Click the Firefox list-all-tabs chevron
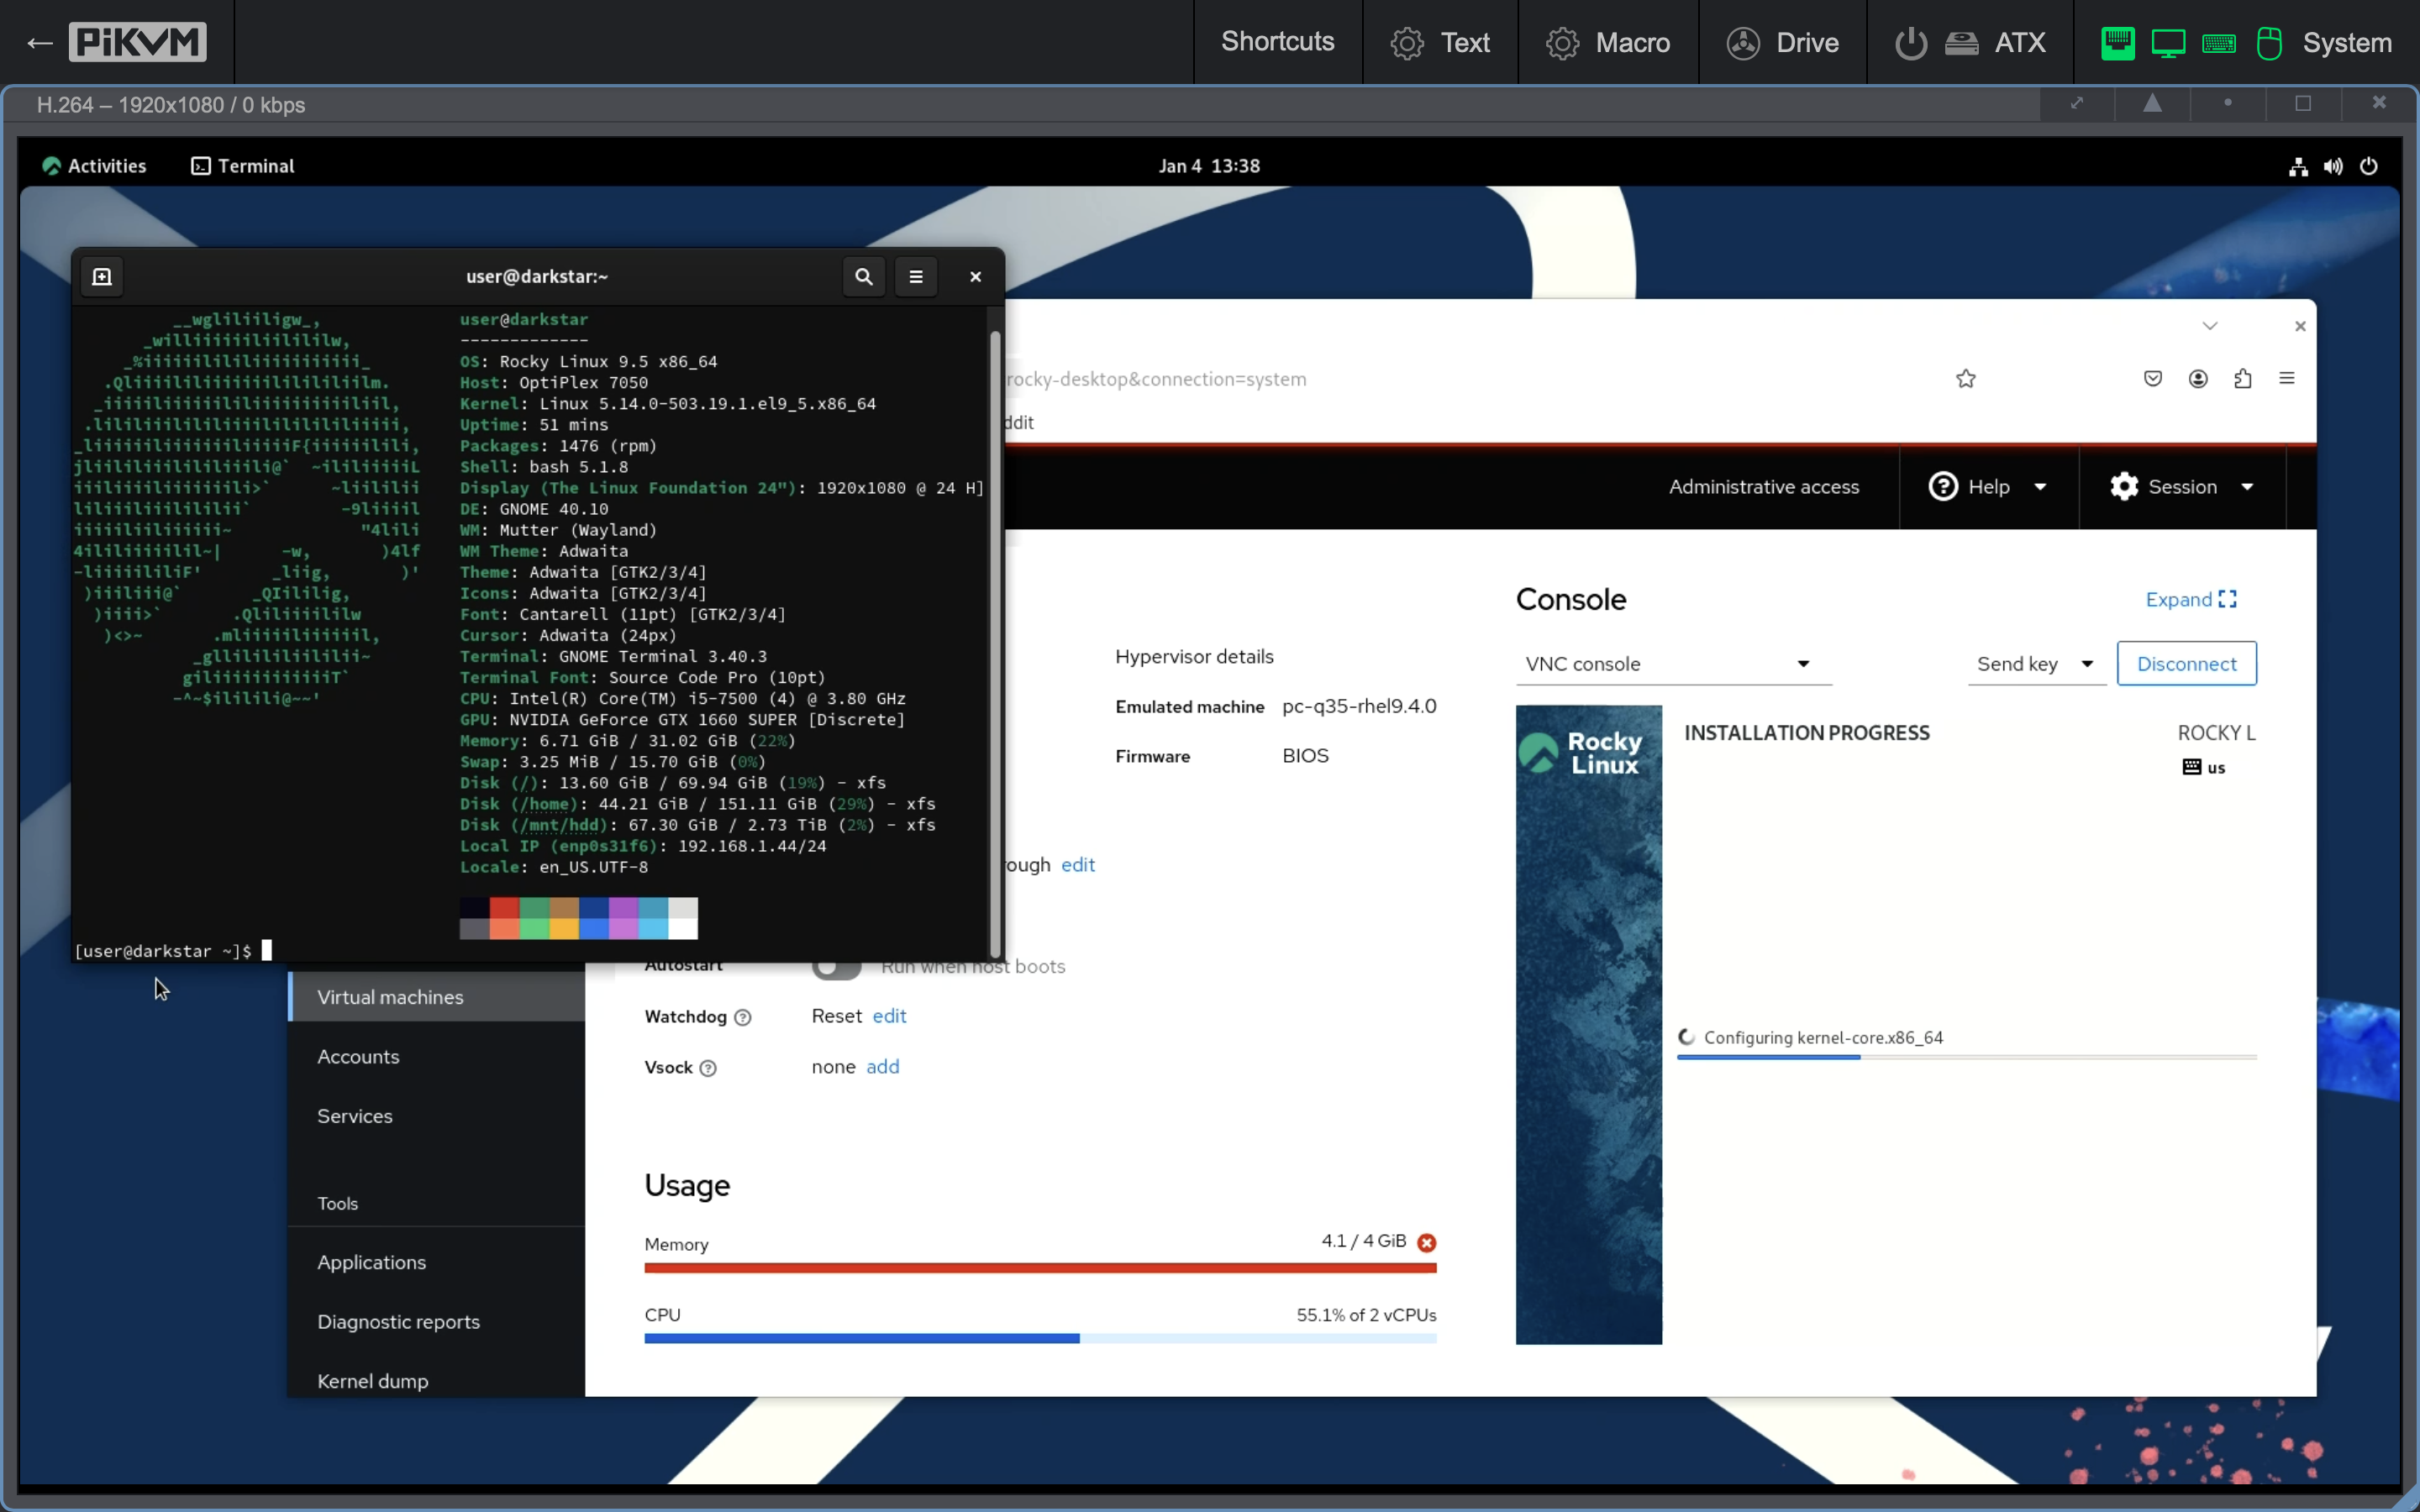The width and height of the screenshot is (2420, 1512). pyautogui.click(x=2210, y=326)
